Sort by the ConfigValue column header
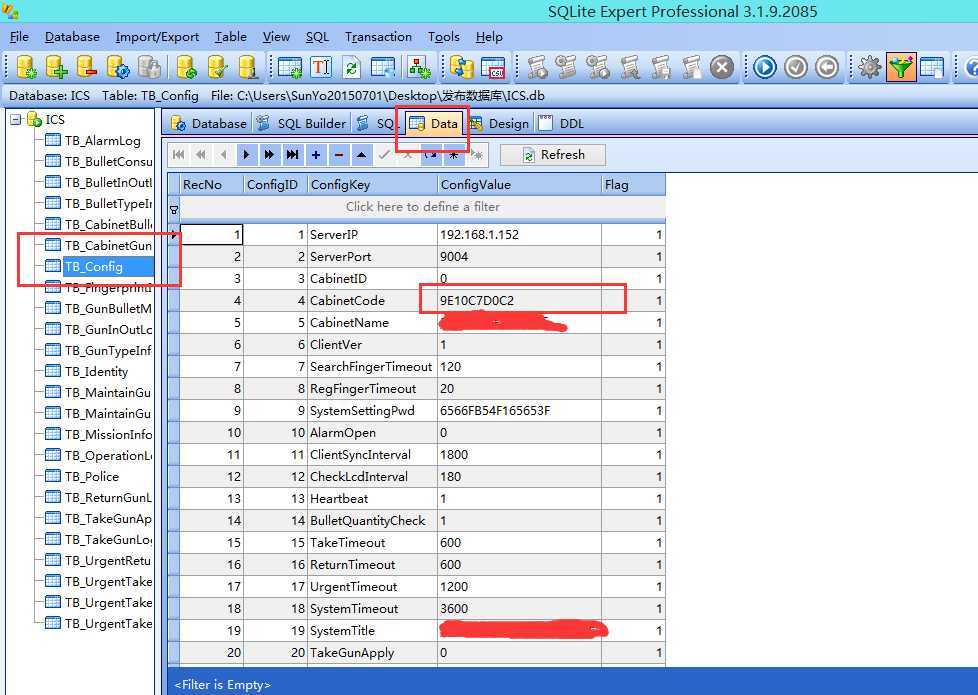The height and width of the screenshot is (695, 978). pos(519,185)
